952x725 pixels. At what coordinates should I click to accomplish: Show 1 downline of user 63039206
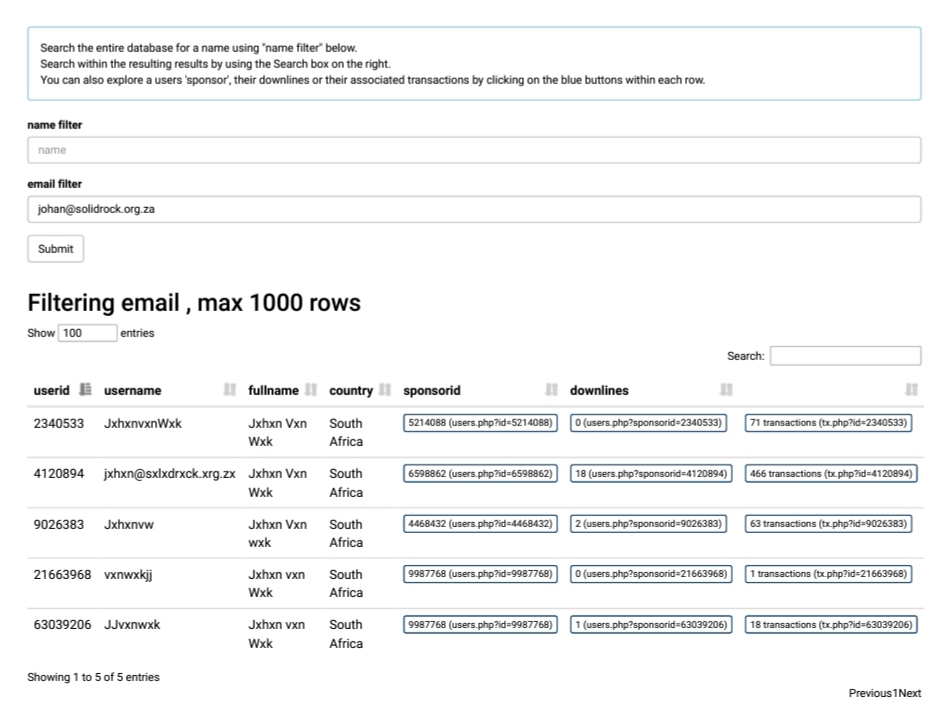pos(651,624)
